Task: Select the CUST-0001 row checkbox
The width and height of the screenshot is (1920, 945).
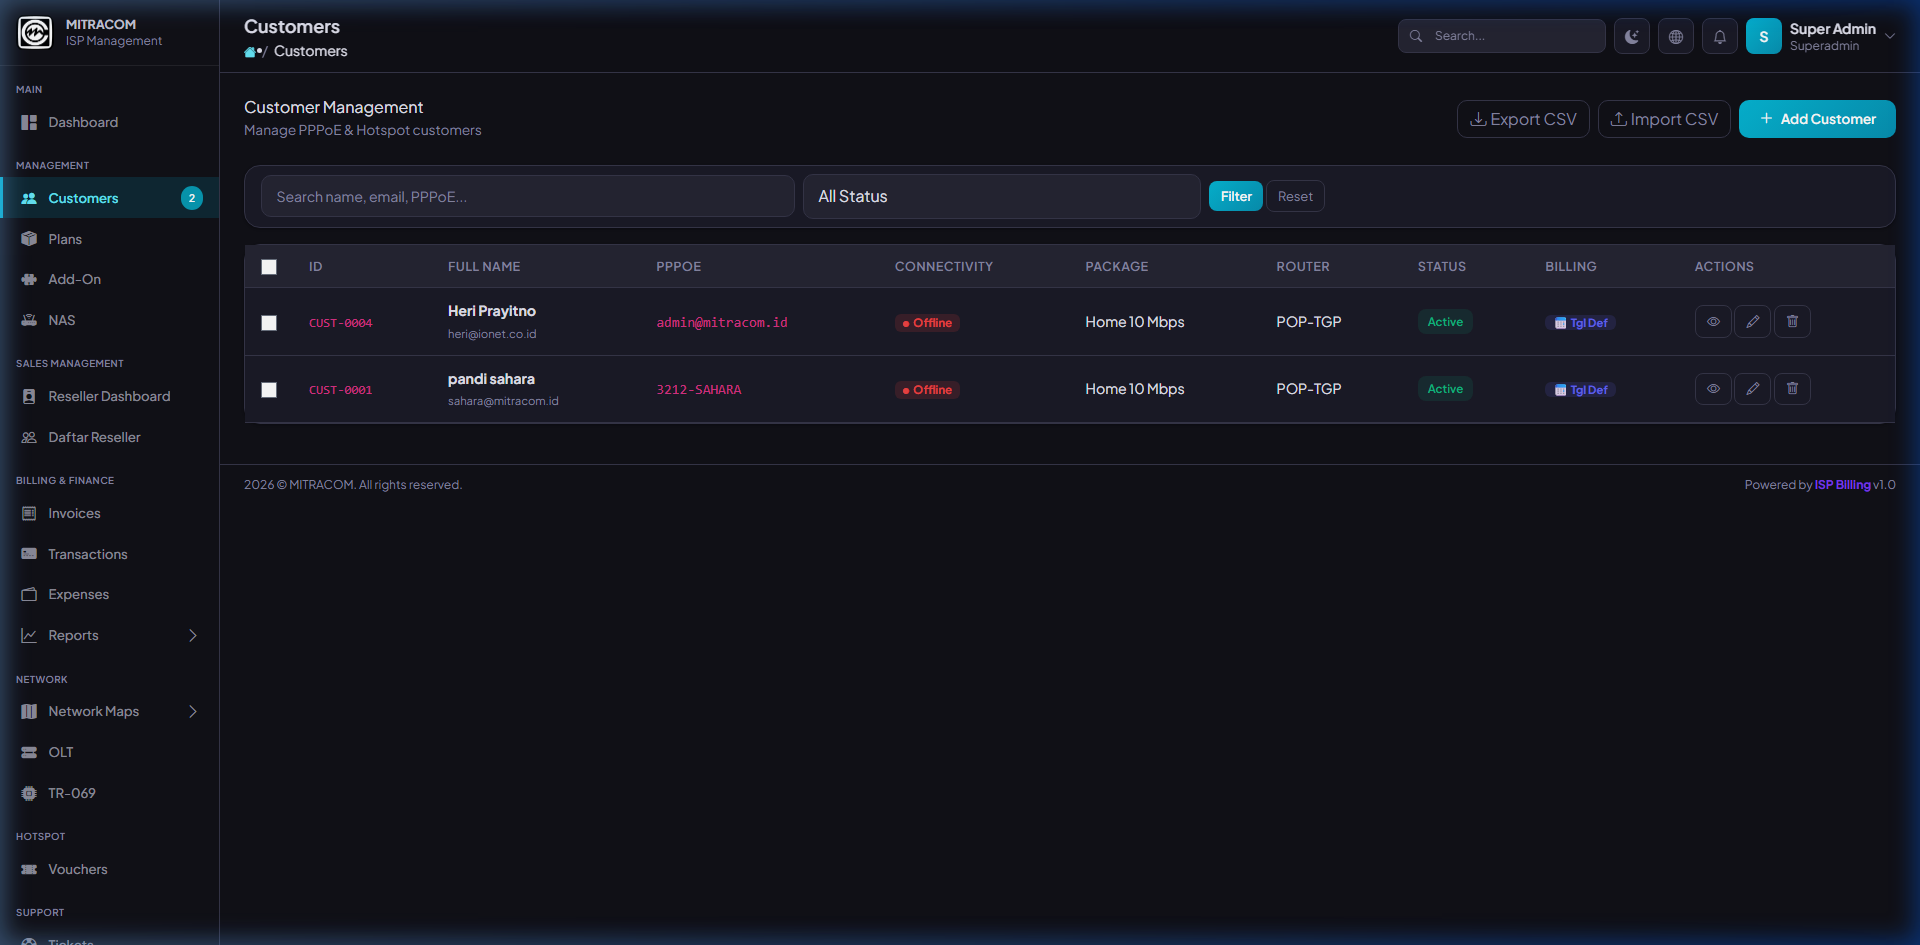Action: tap(269, 390)
